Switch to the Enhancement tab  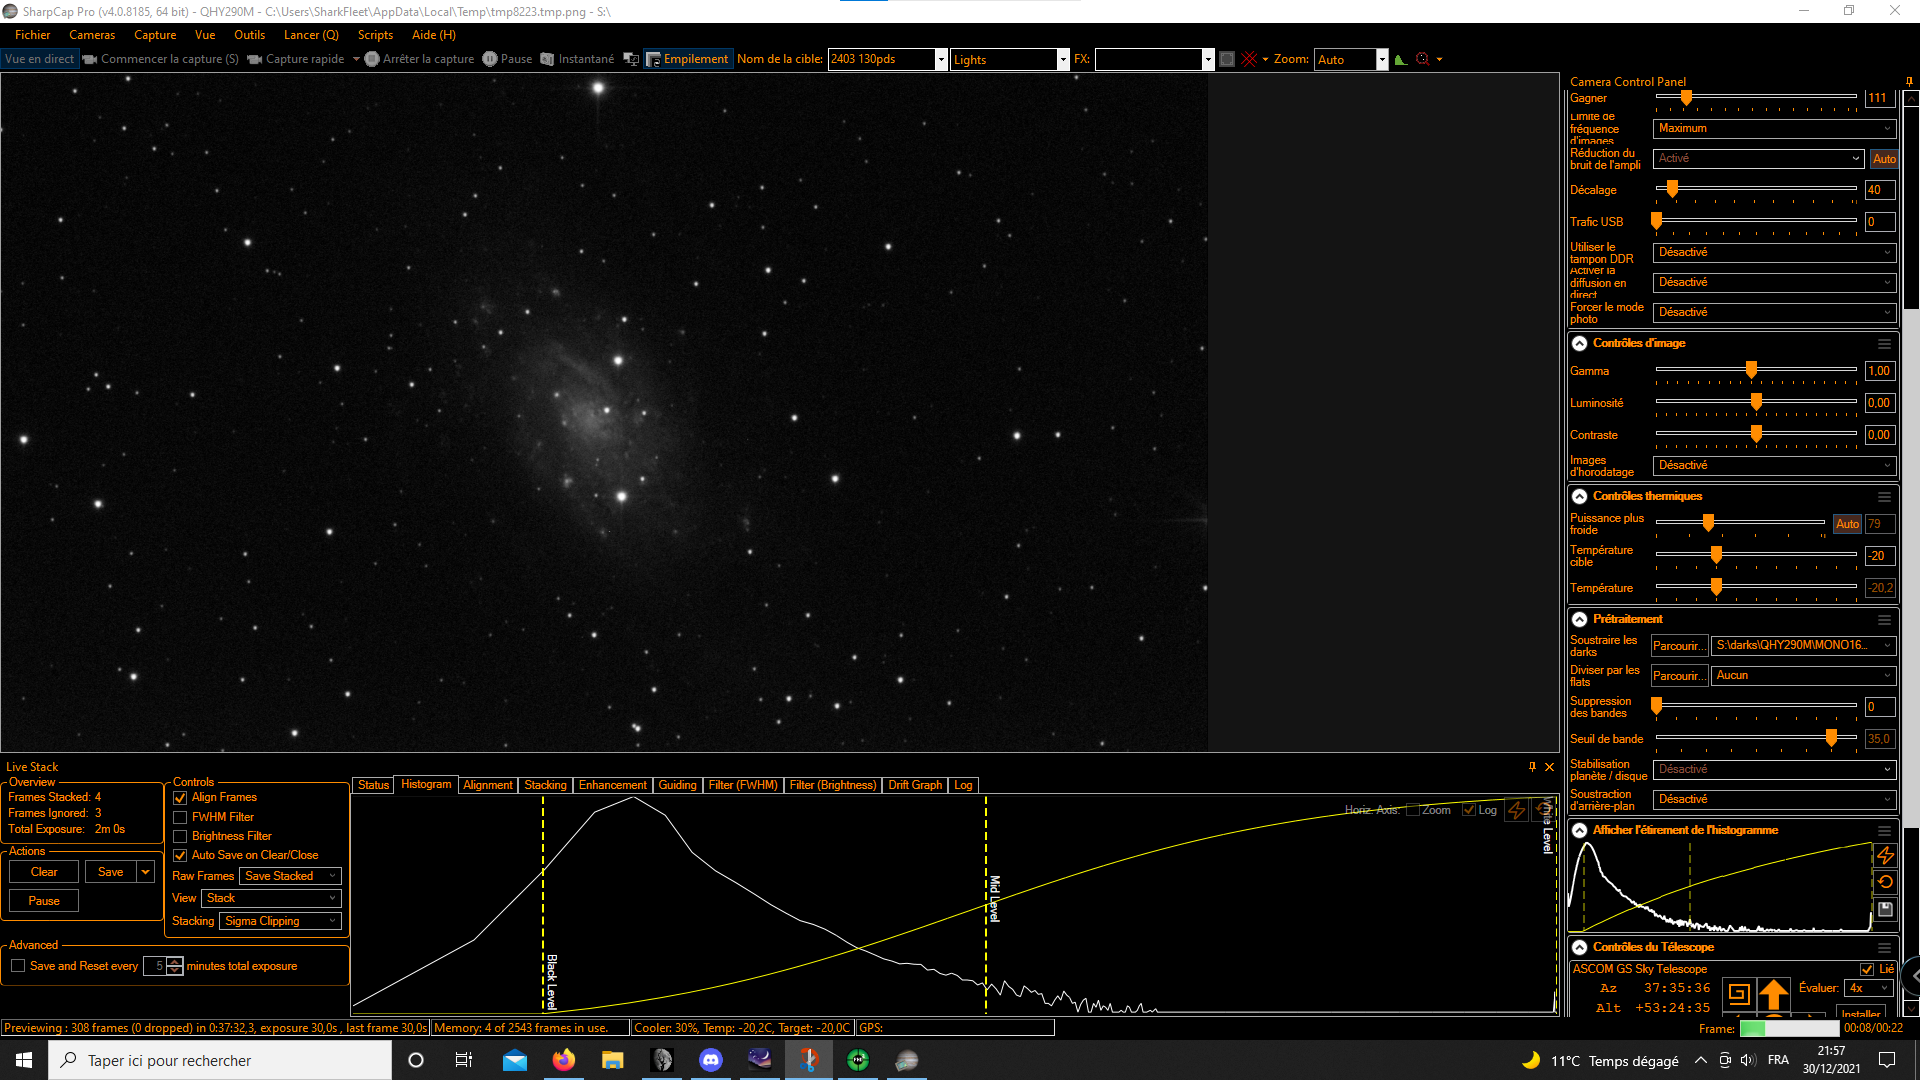click(x=612, y=785)
